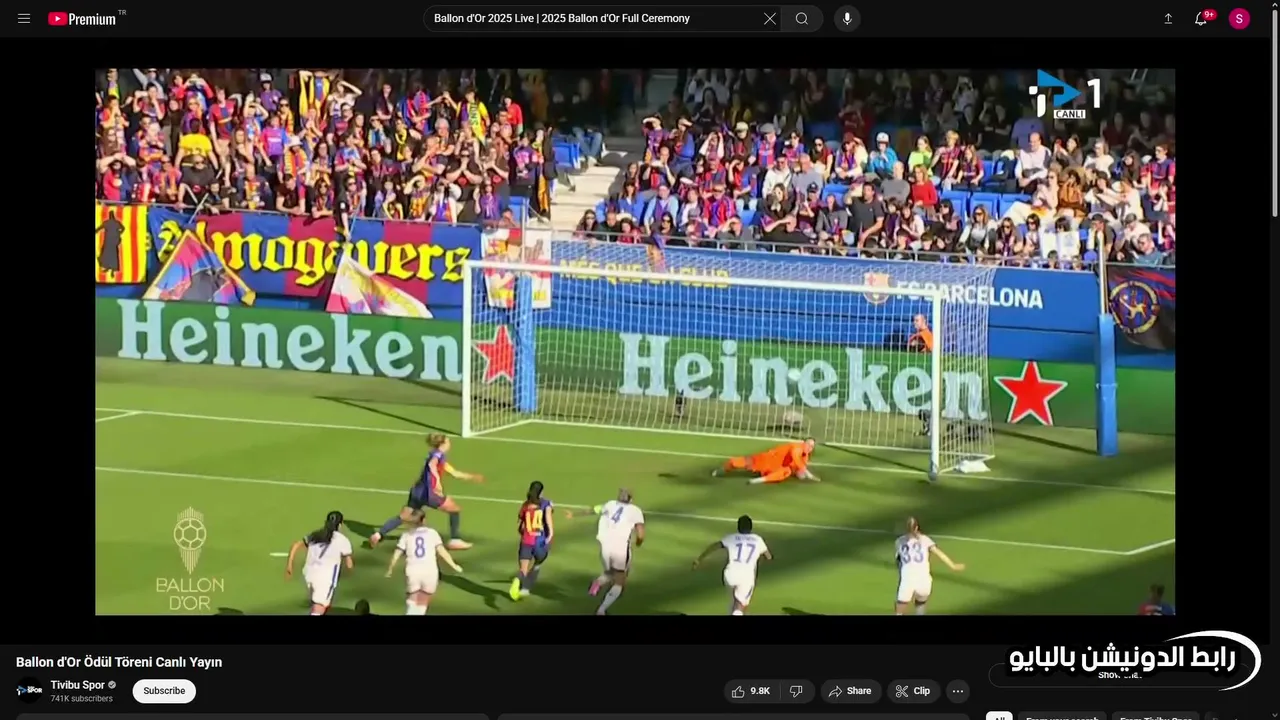Create a Clip of the video

pyautogui.click(x=913, y=691)
